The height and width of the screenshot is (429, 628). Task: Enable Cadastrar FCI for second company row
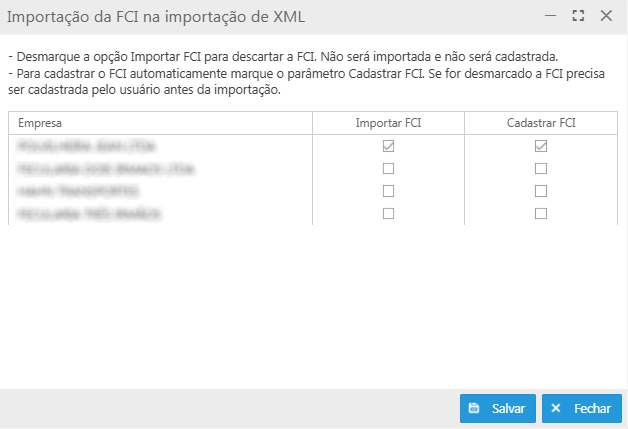tap(541, 169)
